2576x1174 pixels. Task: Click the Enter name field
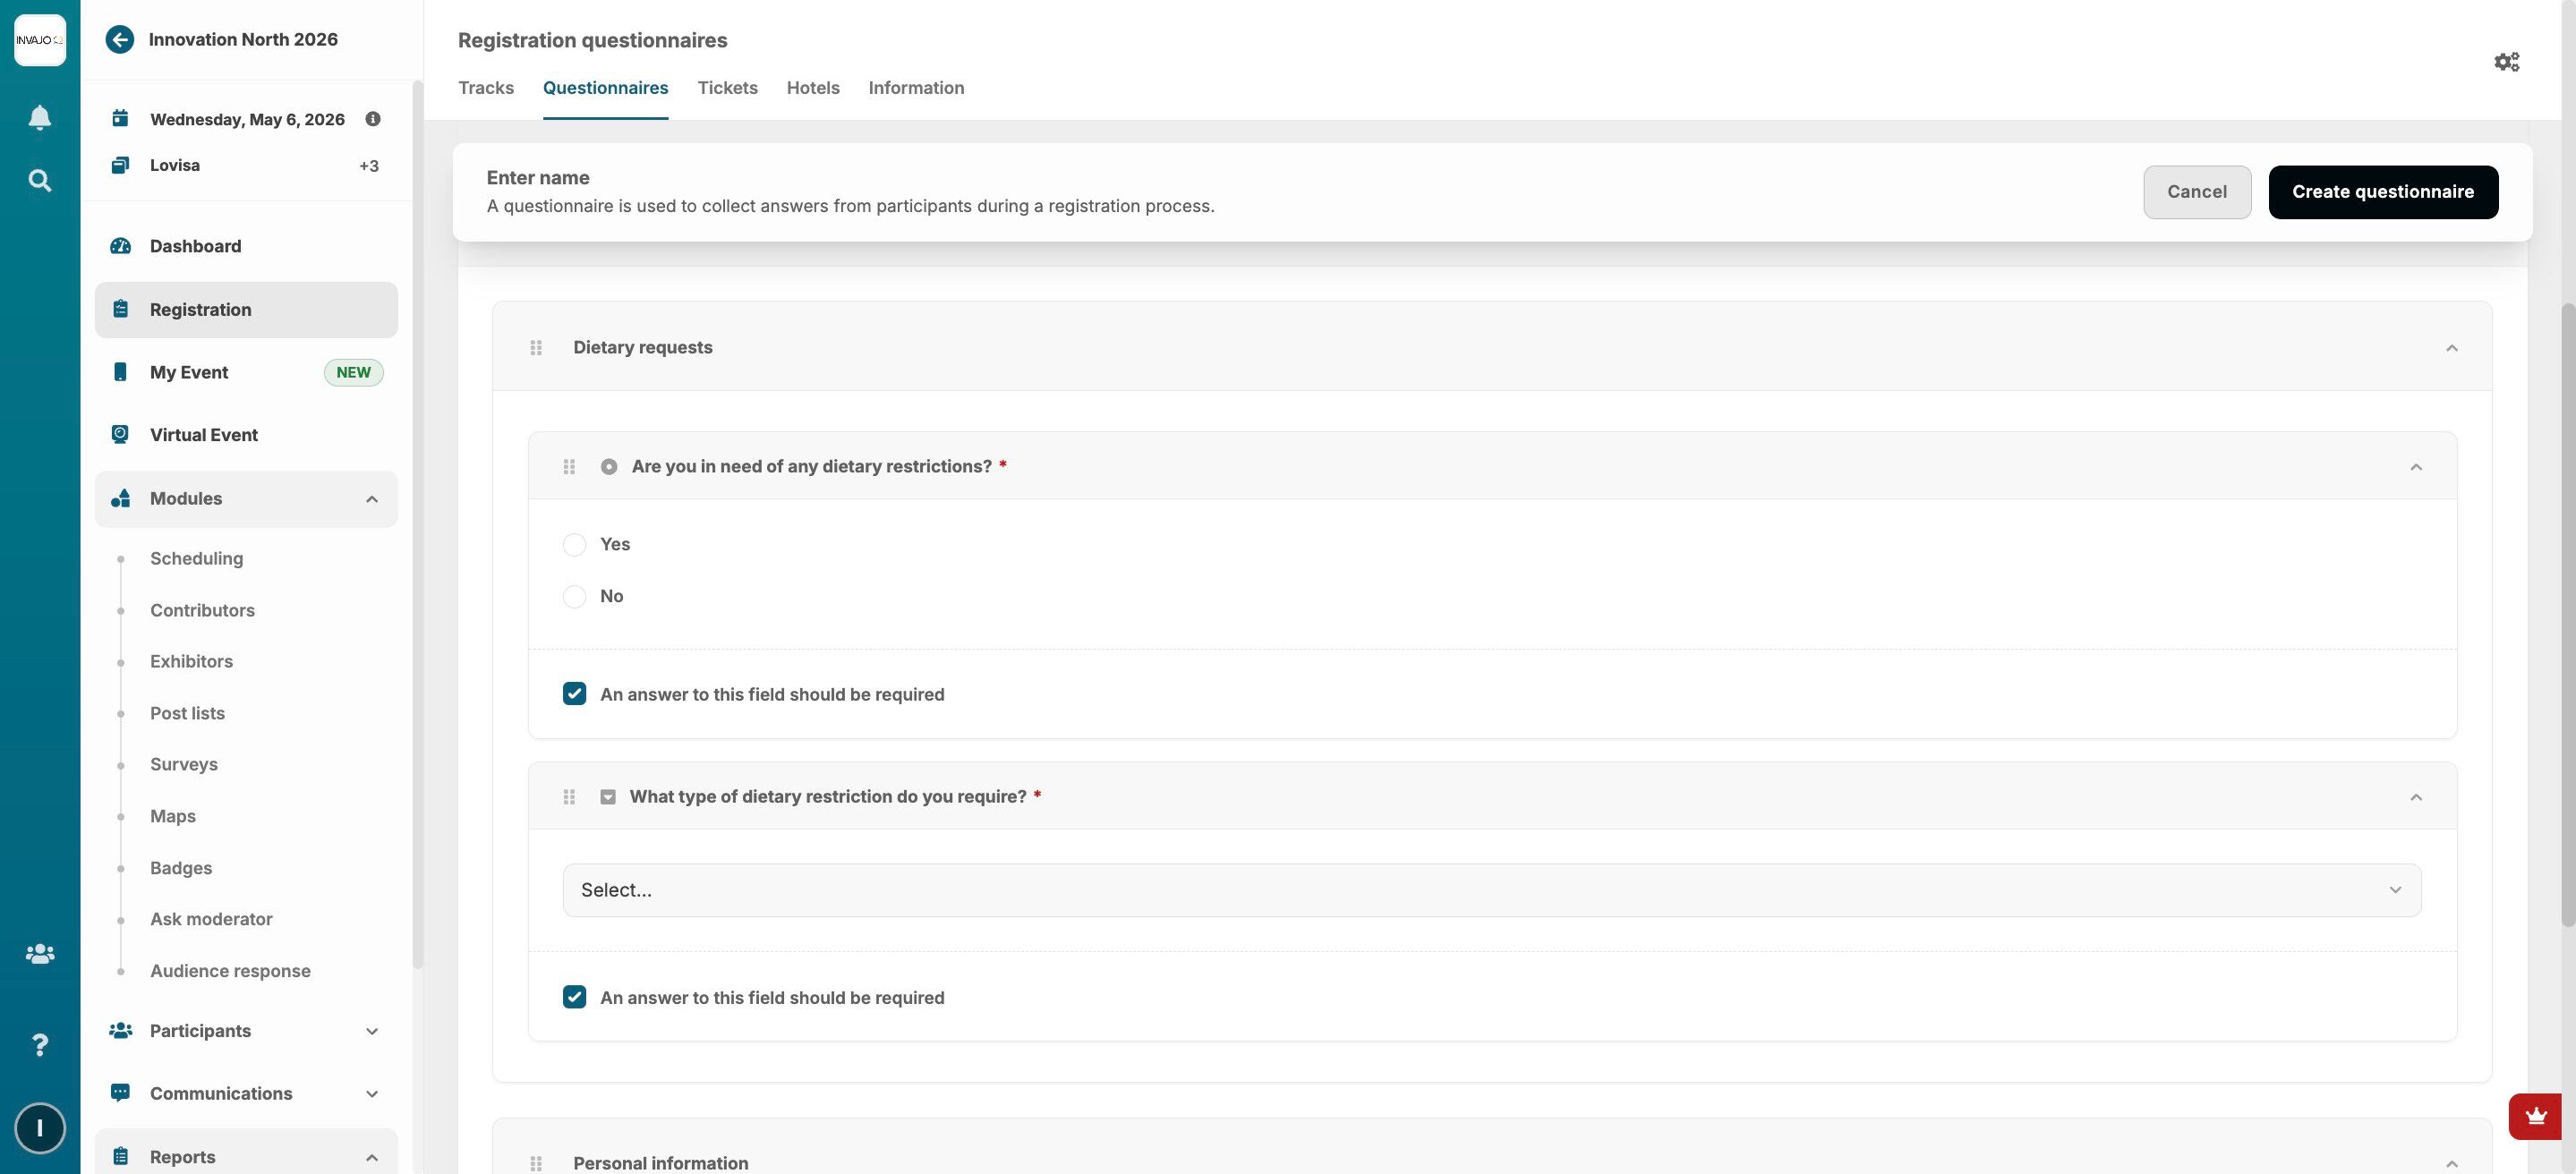point(538,178)
